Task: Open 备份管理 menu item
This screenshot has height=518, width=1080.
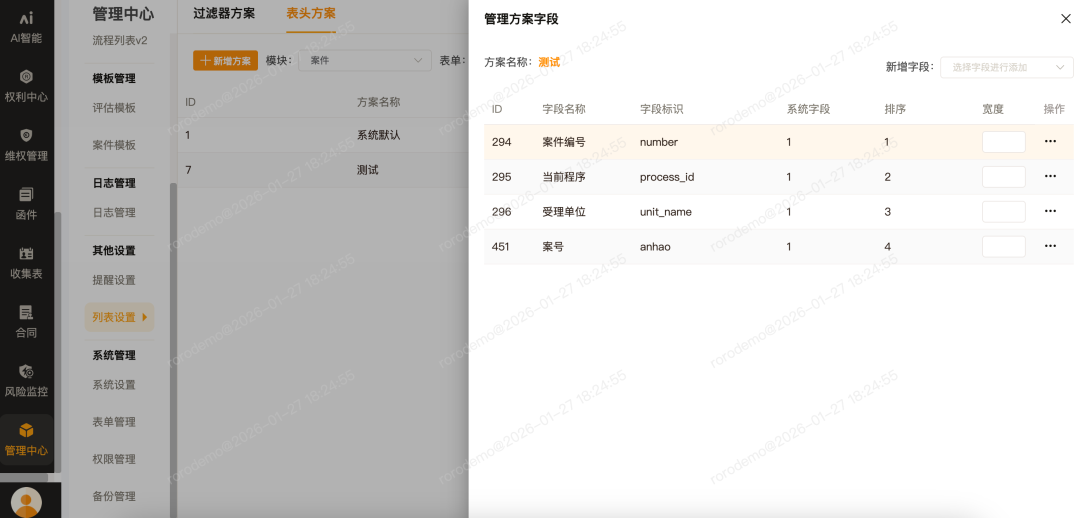Action: pos(114,497)
